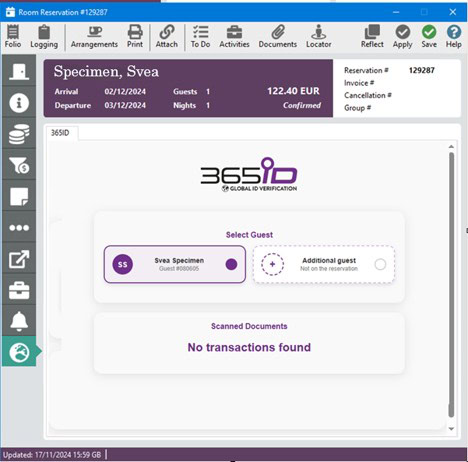This screenshot has height=462, width=468.
Task: Click the No transactions found message
Action: pos(249,347)
